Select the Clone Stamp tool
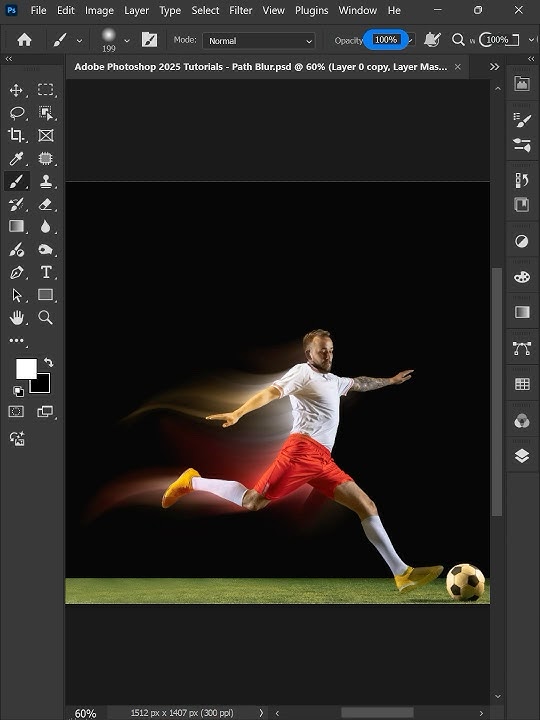 pyautogui.click(x=45, y=181)
